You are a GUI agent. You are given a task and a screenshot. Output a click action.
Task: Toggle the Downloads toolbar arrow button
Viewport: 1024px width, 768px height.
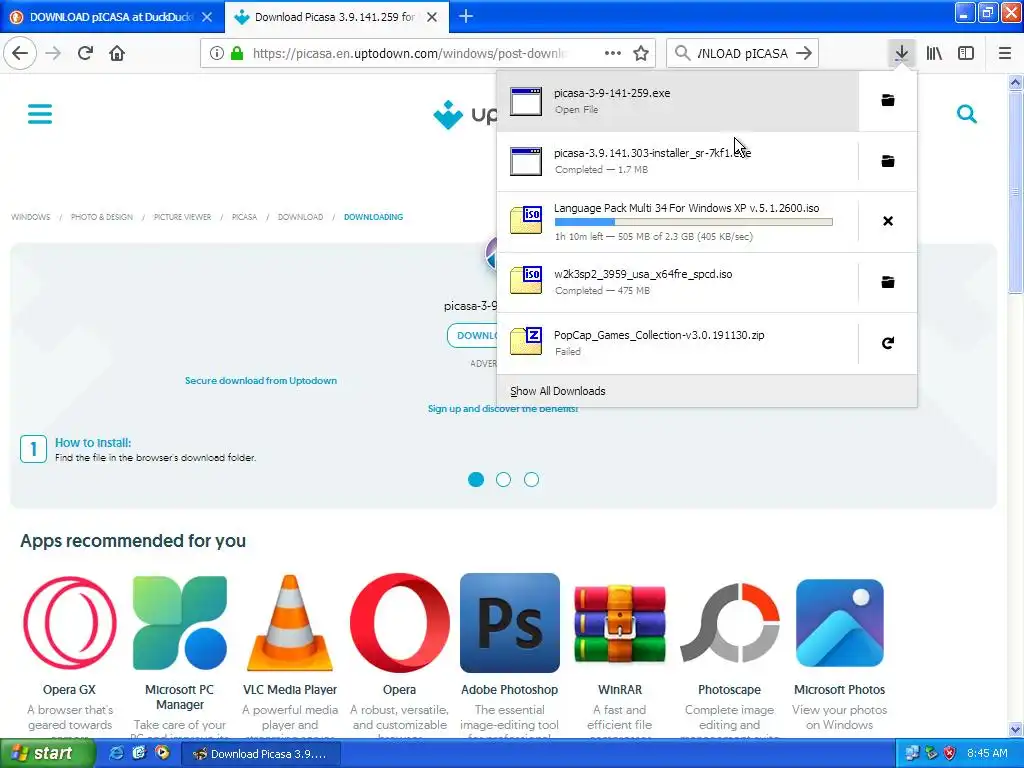point(901,53)
